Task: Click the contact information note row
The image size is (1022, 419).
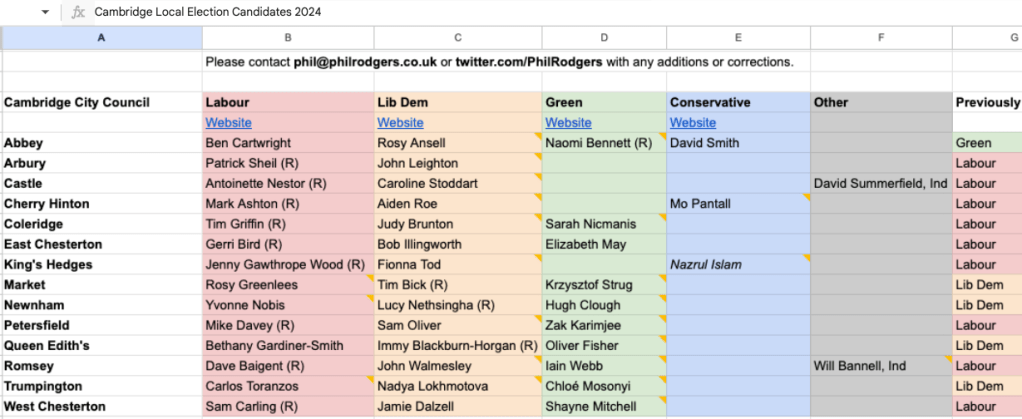Action: (x=500, y=62)
